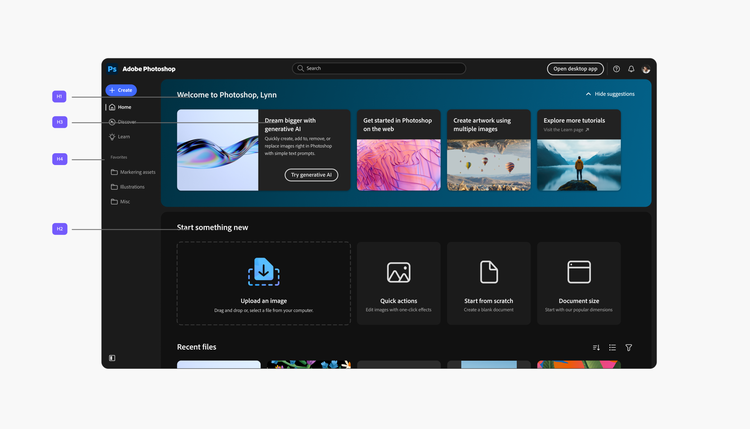Click into the Search field
This screenshot has height=429, width=750.
pyautogui.click(x=379, y=68)
